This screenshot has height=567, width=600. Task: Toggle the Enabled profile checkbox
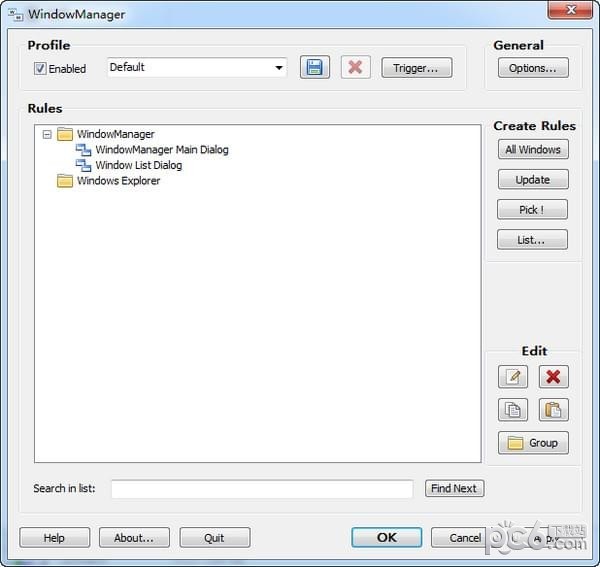point(40,69)
